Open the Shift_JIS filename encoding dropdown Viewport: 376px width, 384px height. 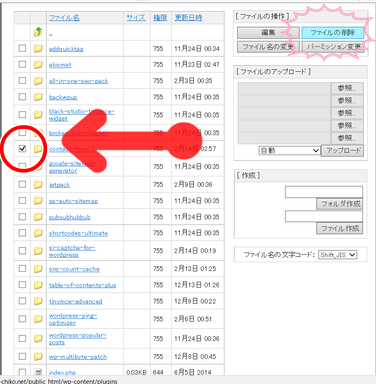click(x=337, y=255)
